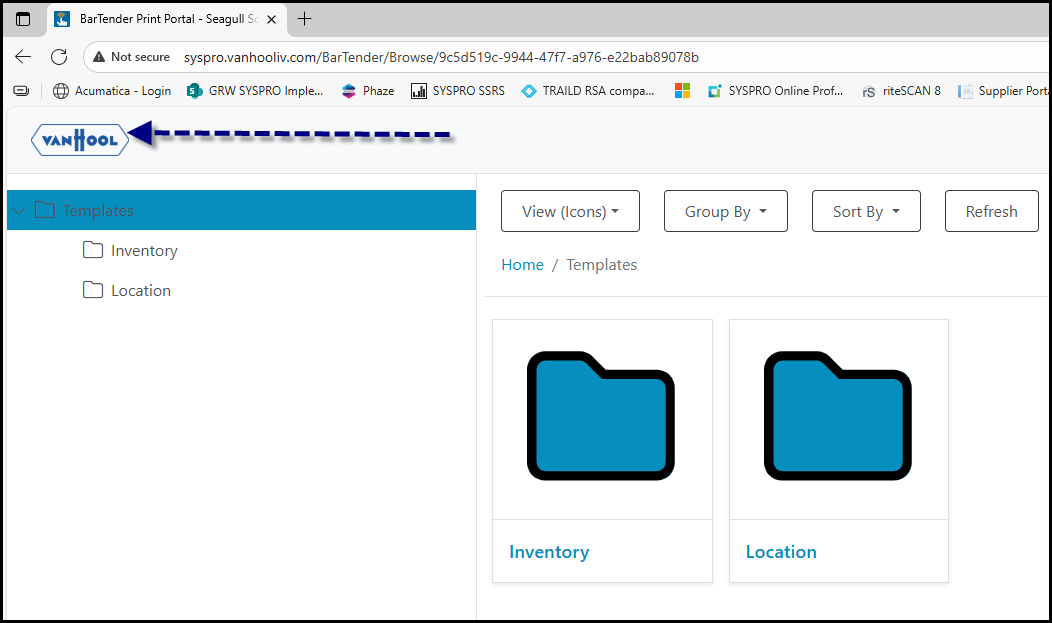Open the View (Icons) dropdown
The height and width of the screenshot is (623, 1052).
[x=570, y=211]
